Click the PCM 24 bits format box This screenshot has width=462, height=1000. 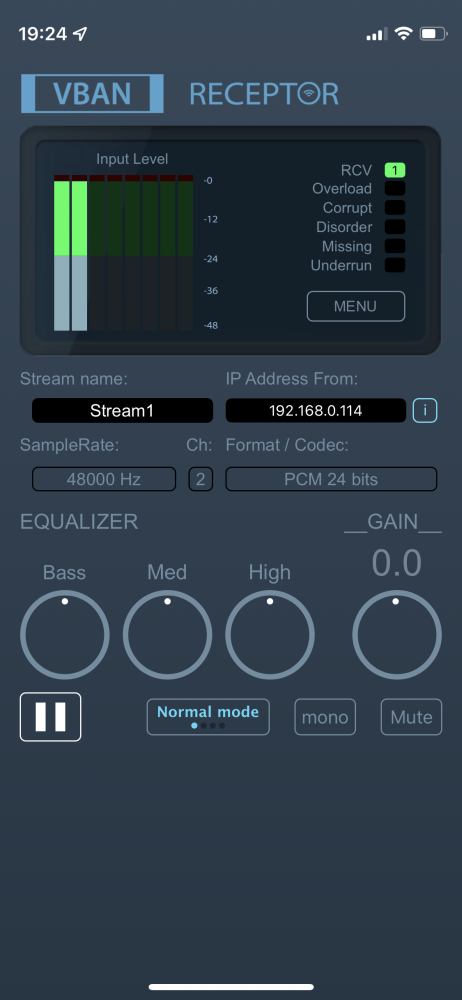coord(331,479)
